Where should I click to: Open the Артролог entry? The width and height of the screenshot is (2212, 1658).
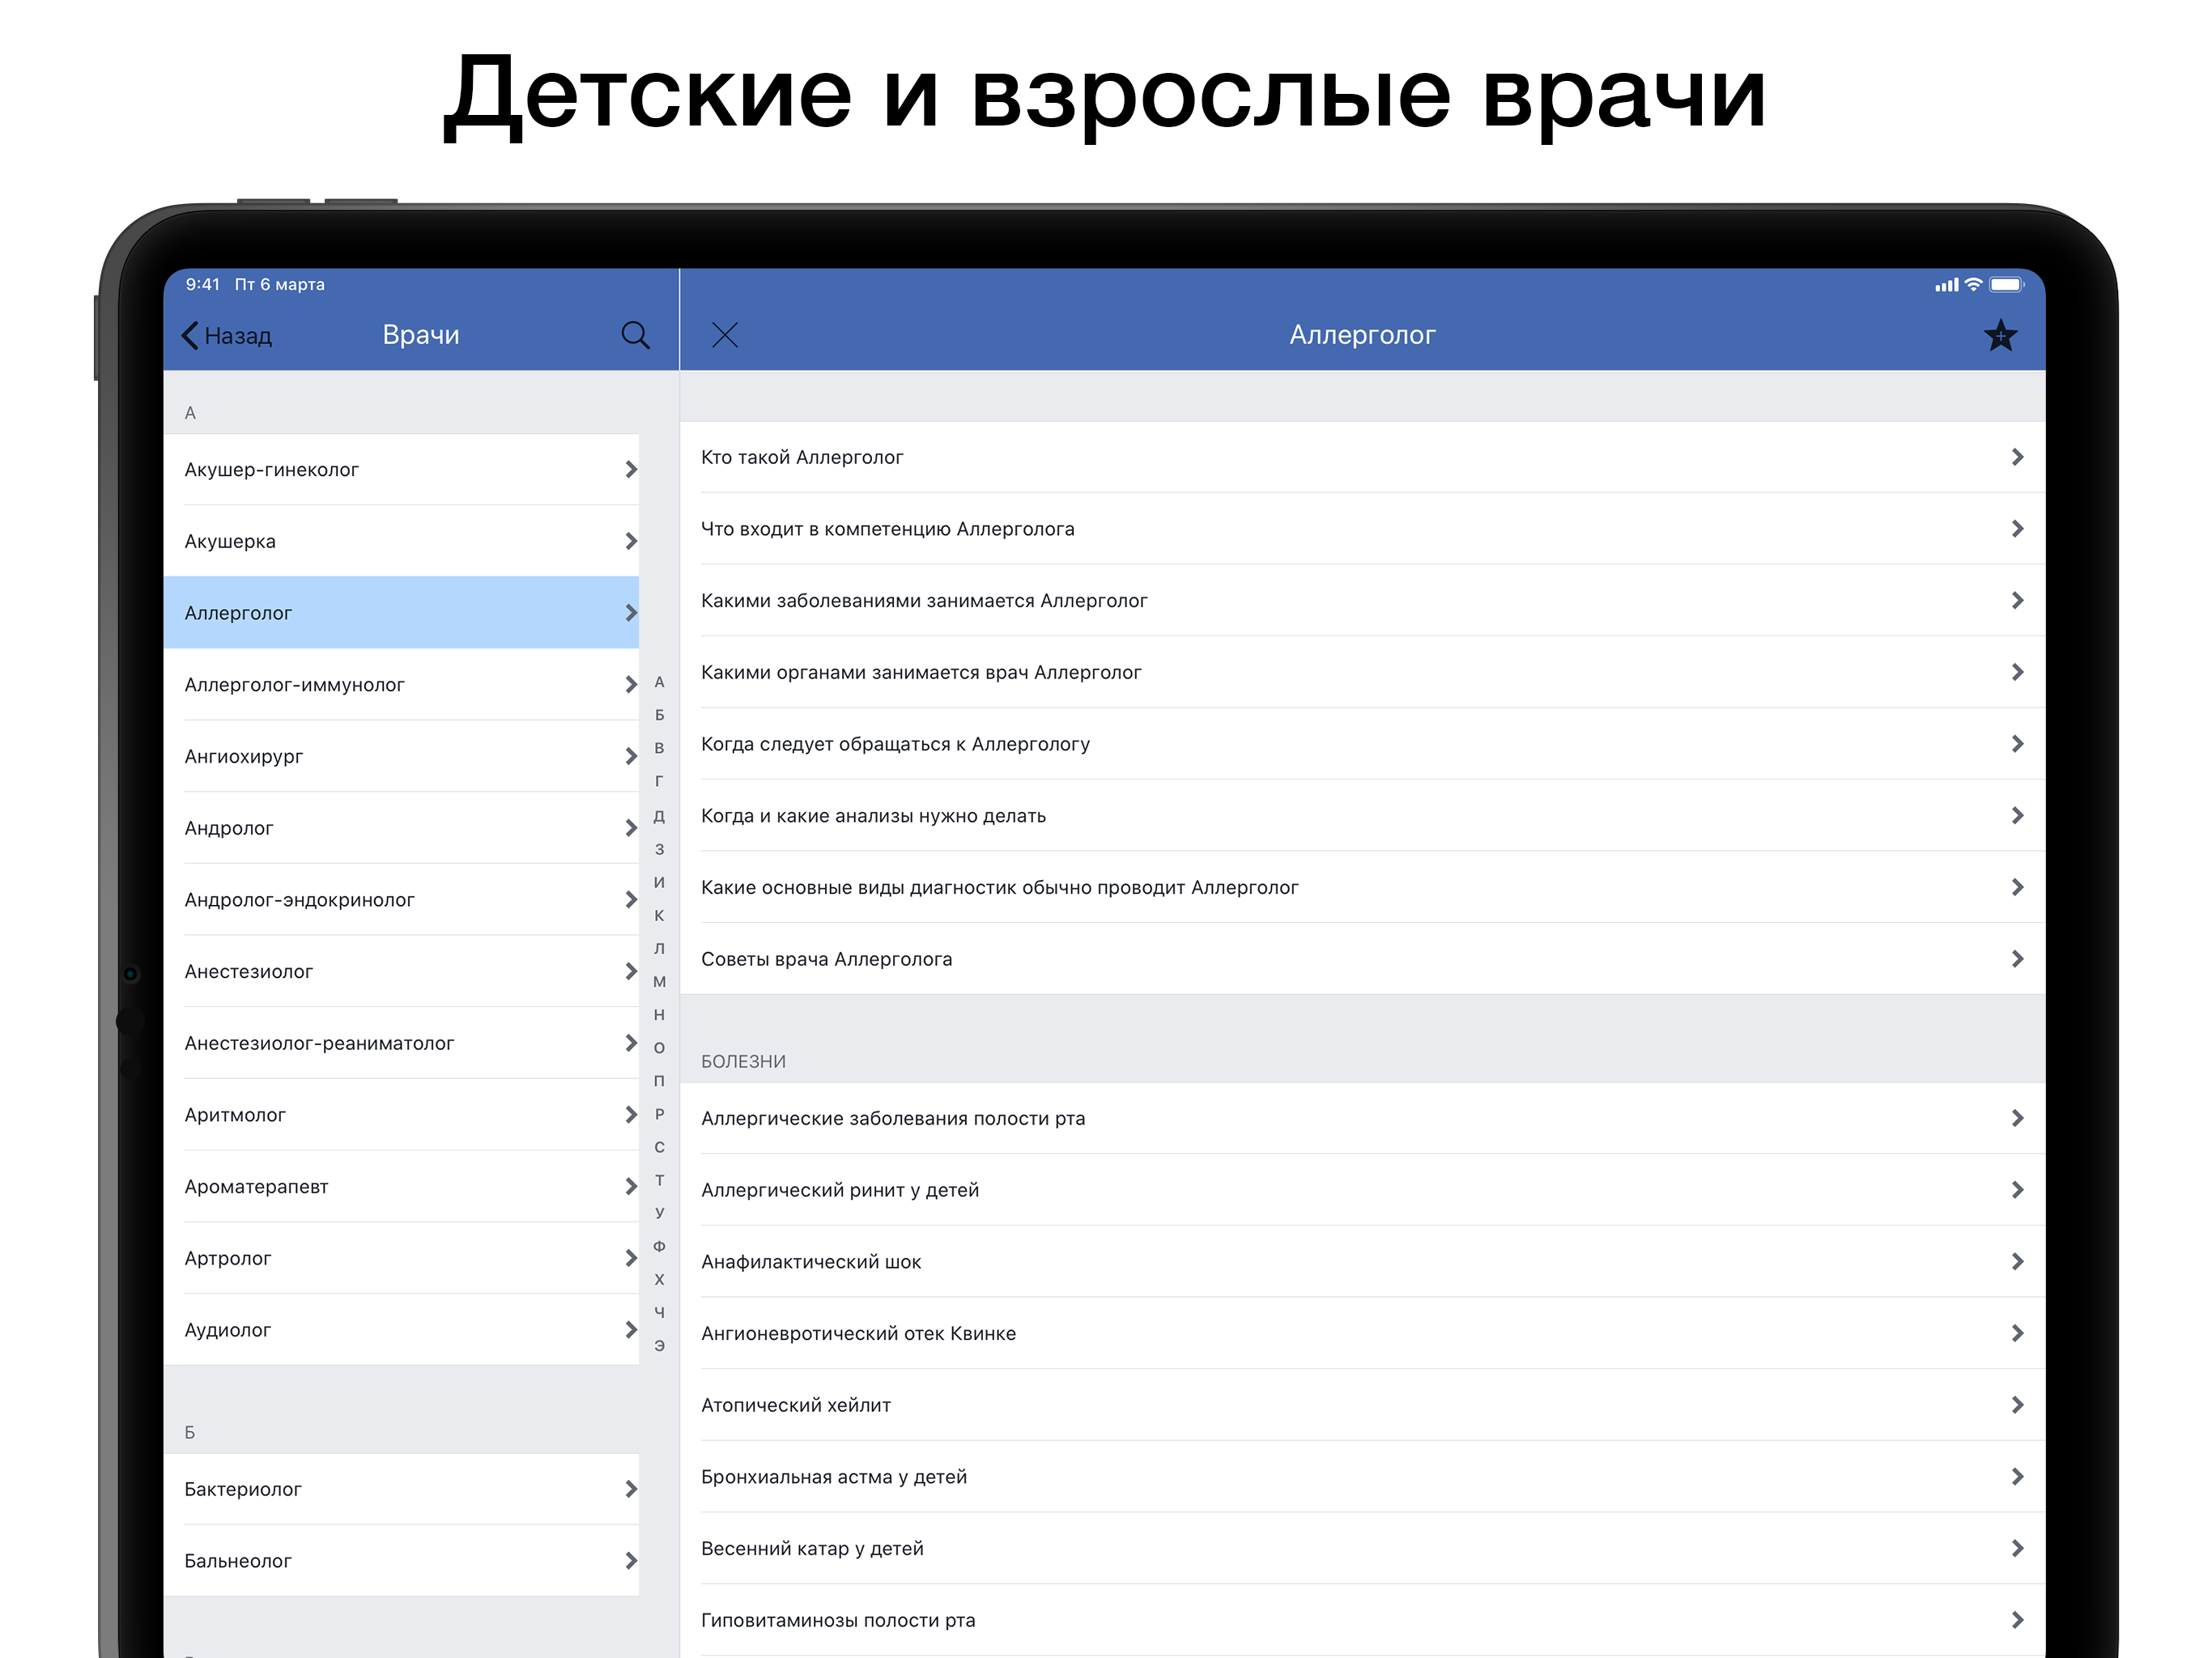401,1258
